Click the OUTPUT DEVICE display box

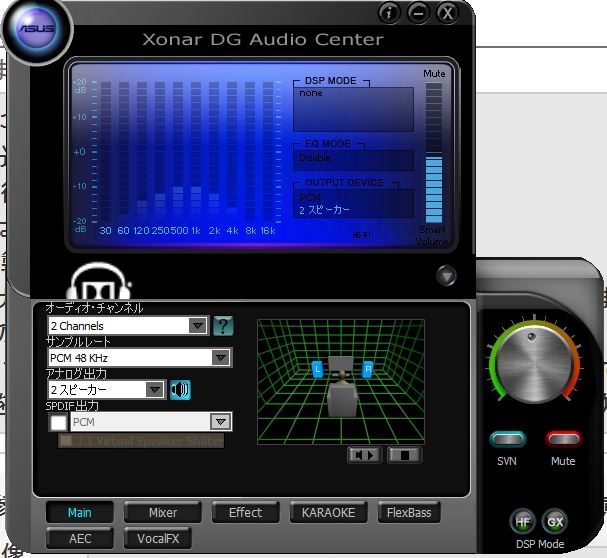[x=353, y=203]
